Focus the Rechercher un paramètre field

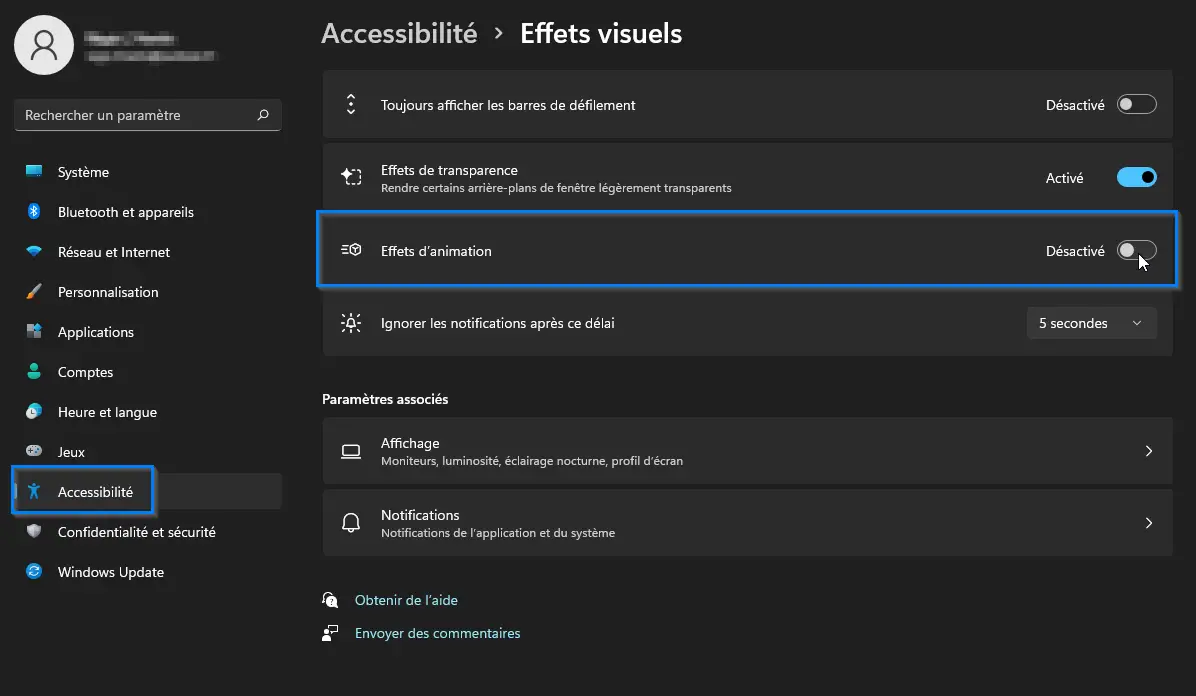(148, 115)
